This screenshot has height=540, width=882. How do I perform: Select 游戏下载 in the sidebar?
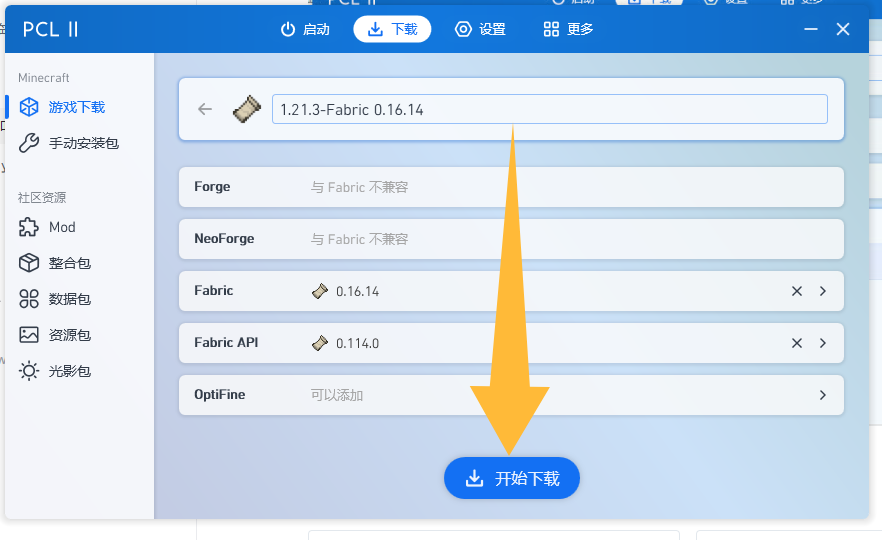pos(79,107)
